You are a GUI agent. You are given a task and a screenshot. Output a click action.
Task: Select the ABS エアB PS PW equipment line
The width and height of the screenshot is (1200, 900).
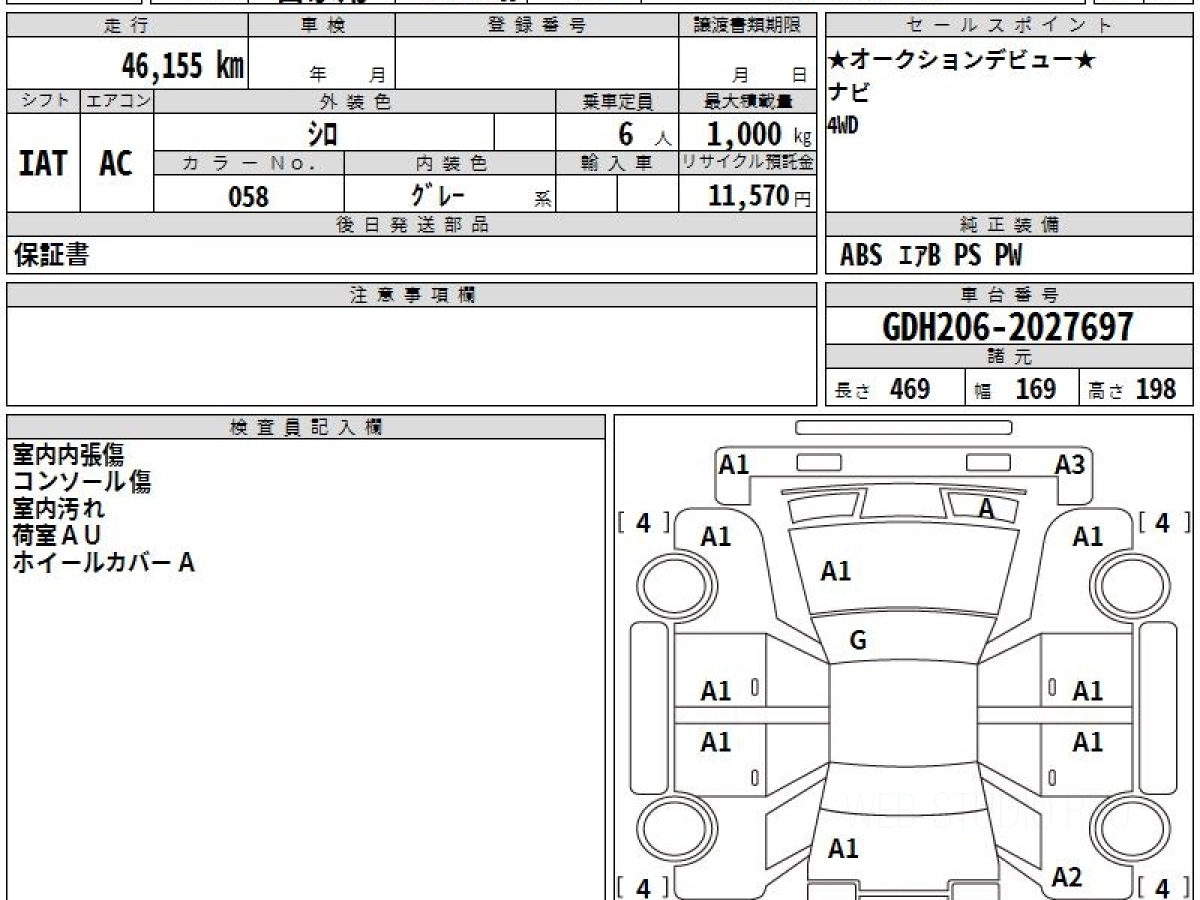point(931,256)
